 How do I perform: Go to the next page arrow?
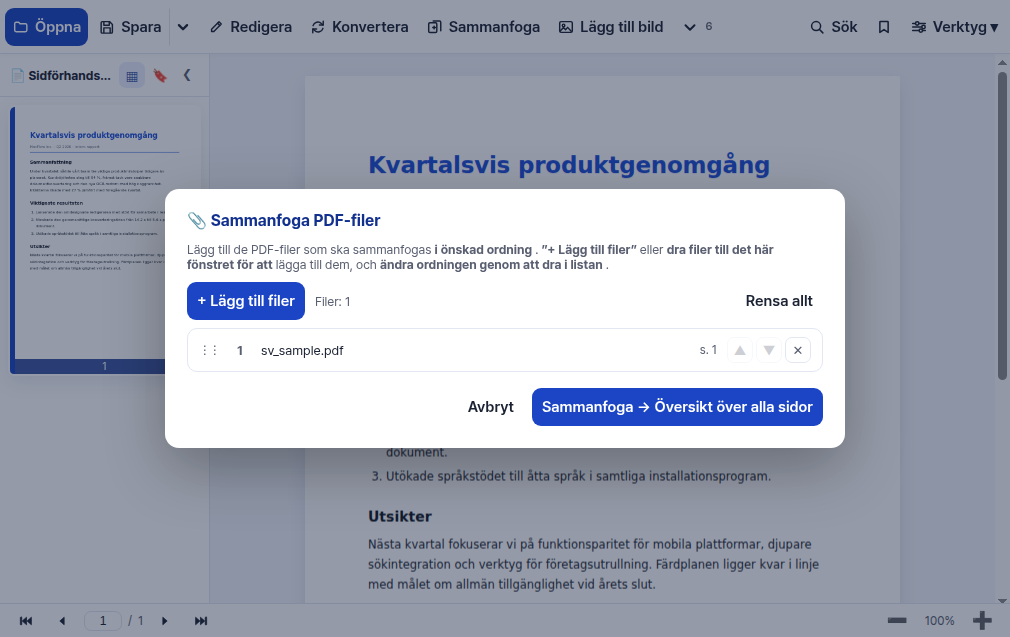[164, 621]
